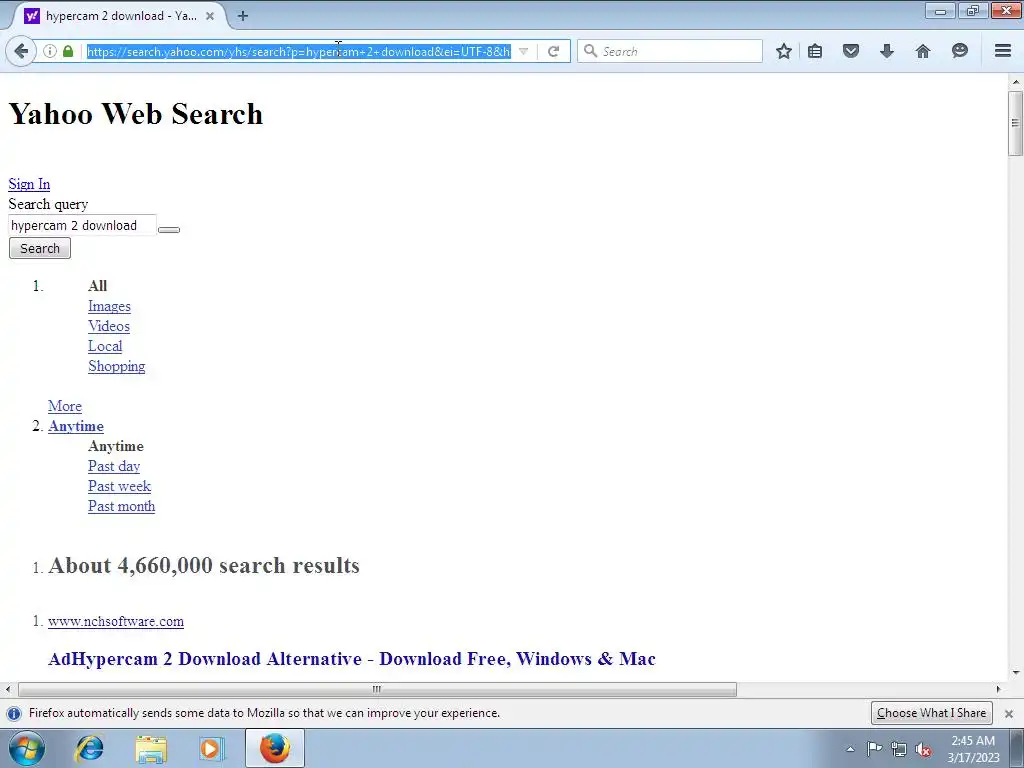
Task: Filter results by Past month
Action: (x=121, y=506)
